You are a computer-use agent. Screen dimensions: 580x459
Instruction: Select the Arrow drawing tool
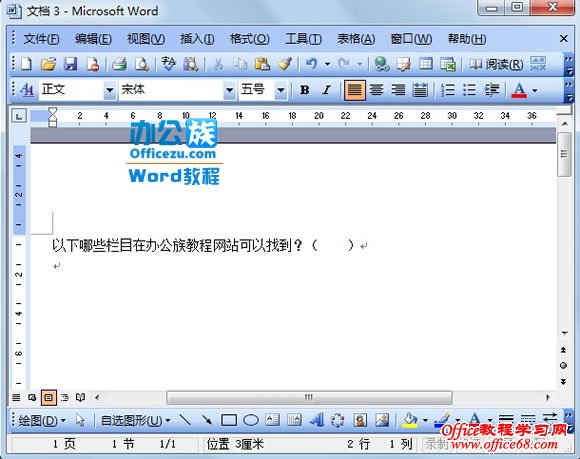(x=207, y=420)
